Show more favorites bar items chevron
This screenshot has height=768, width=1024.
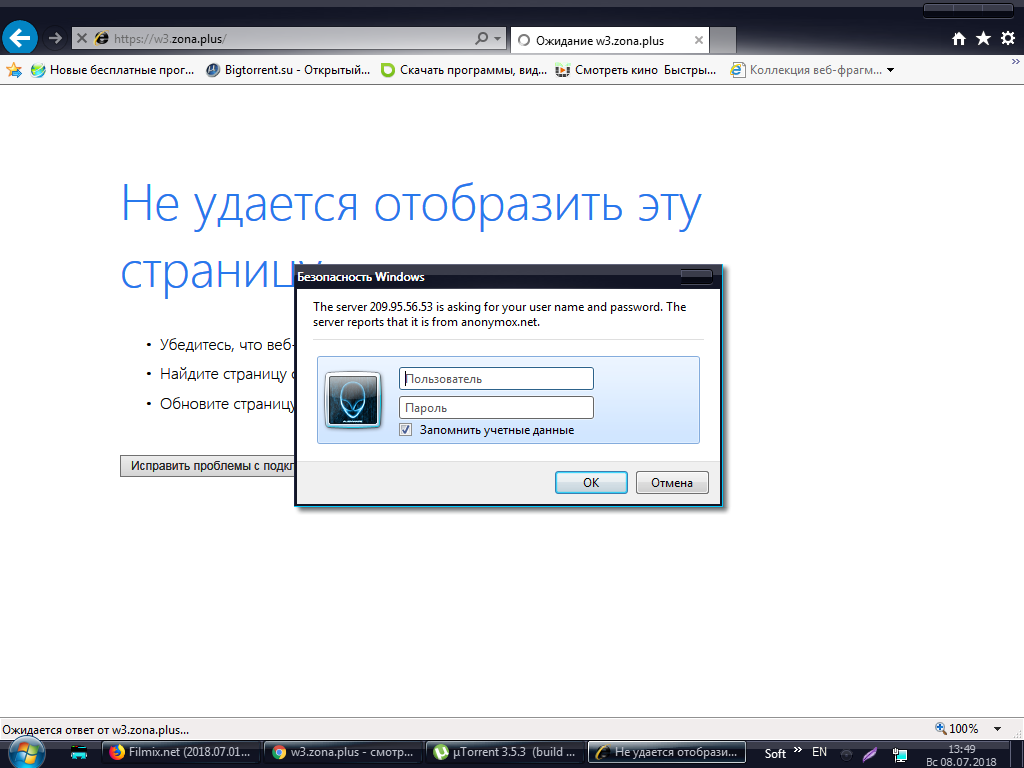1016,61
